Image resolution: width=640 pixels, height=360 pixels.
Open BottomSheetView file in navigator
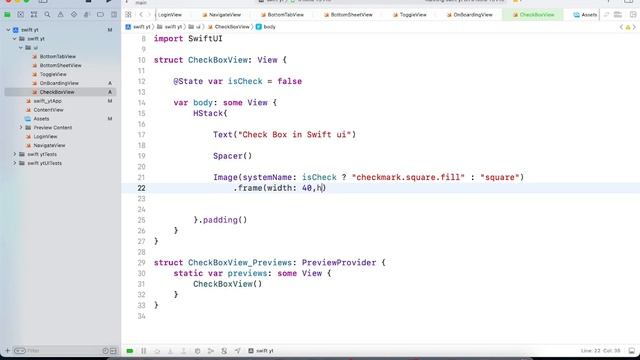[60, 65]
